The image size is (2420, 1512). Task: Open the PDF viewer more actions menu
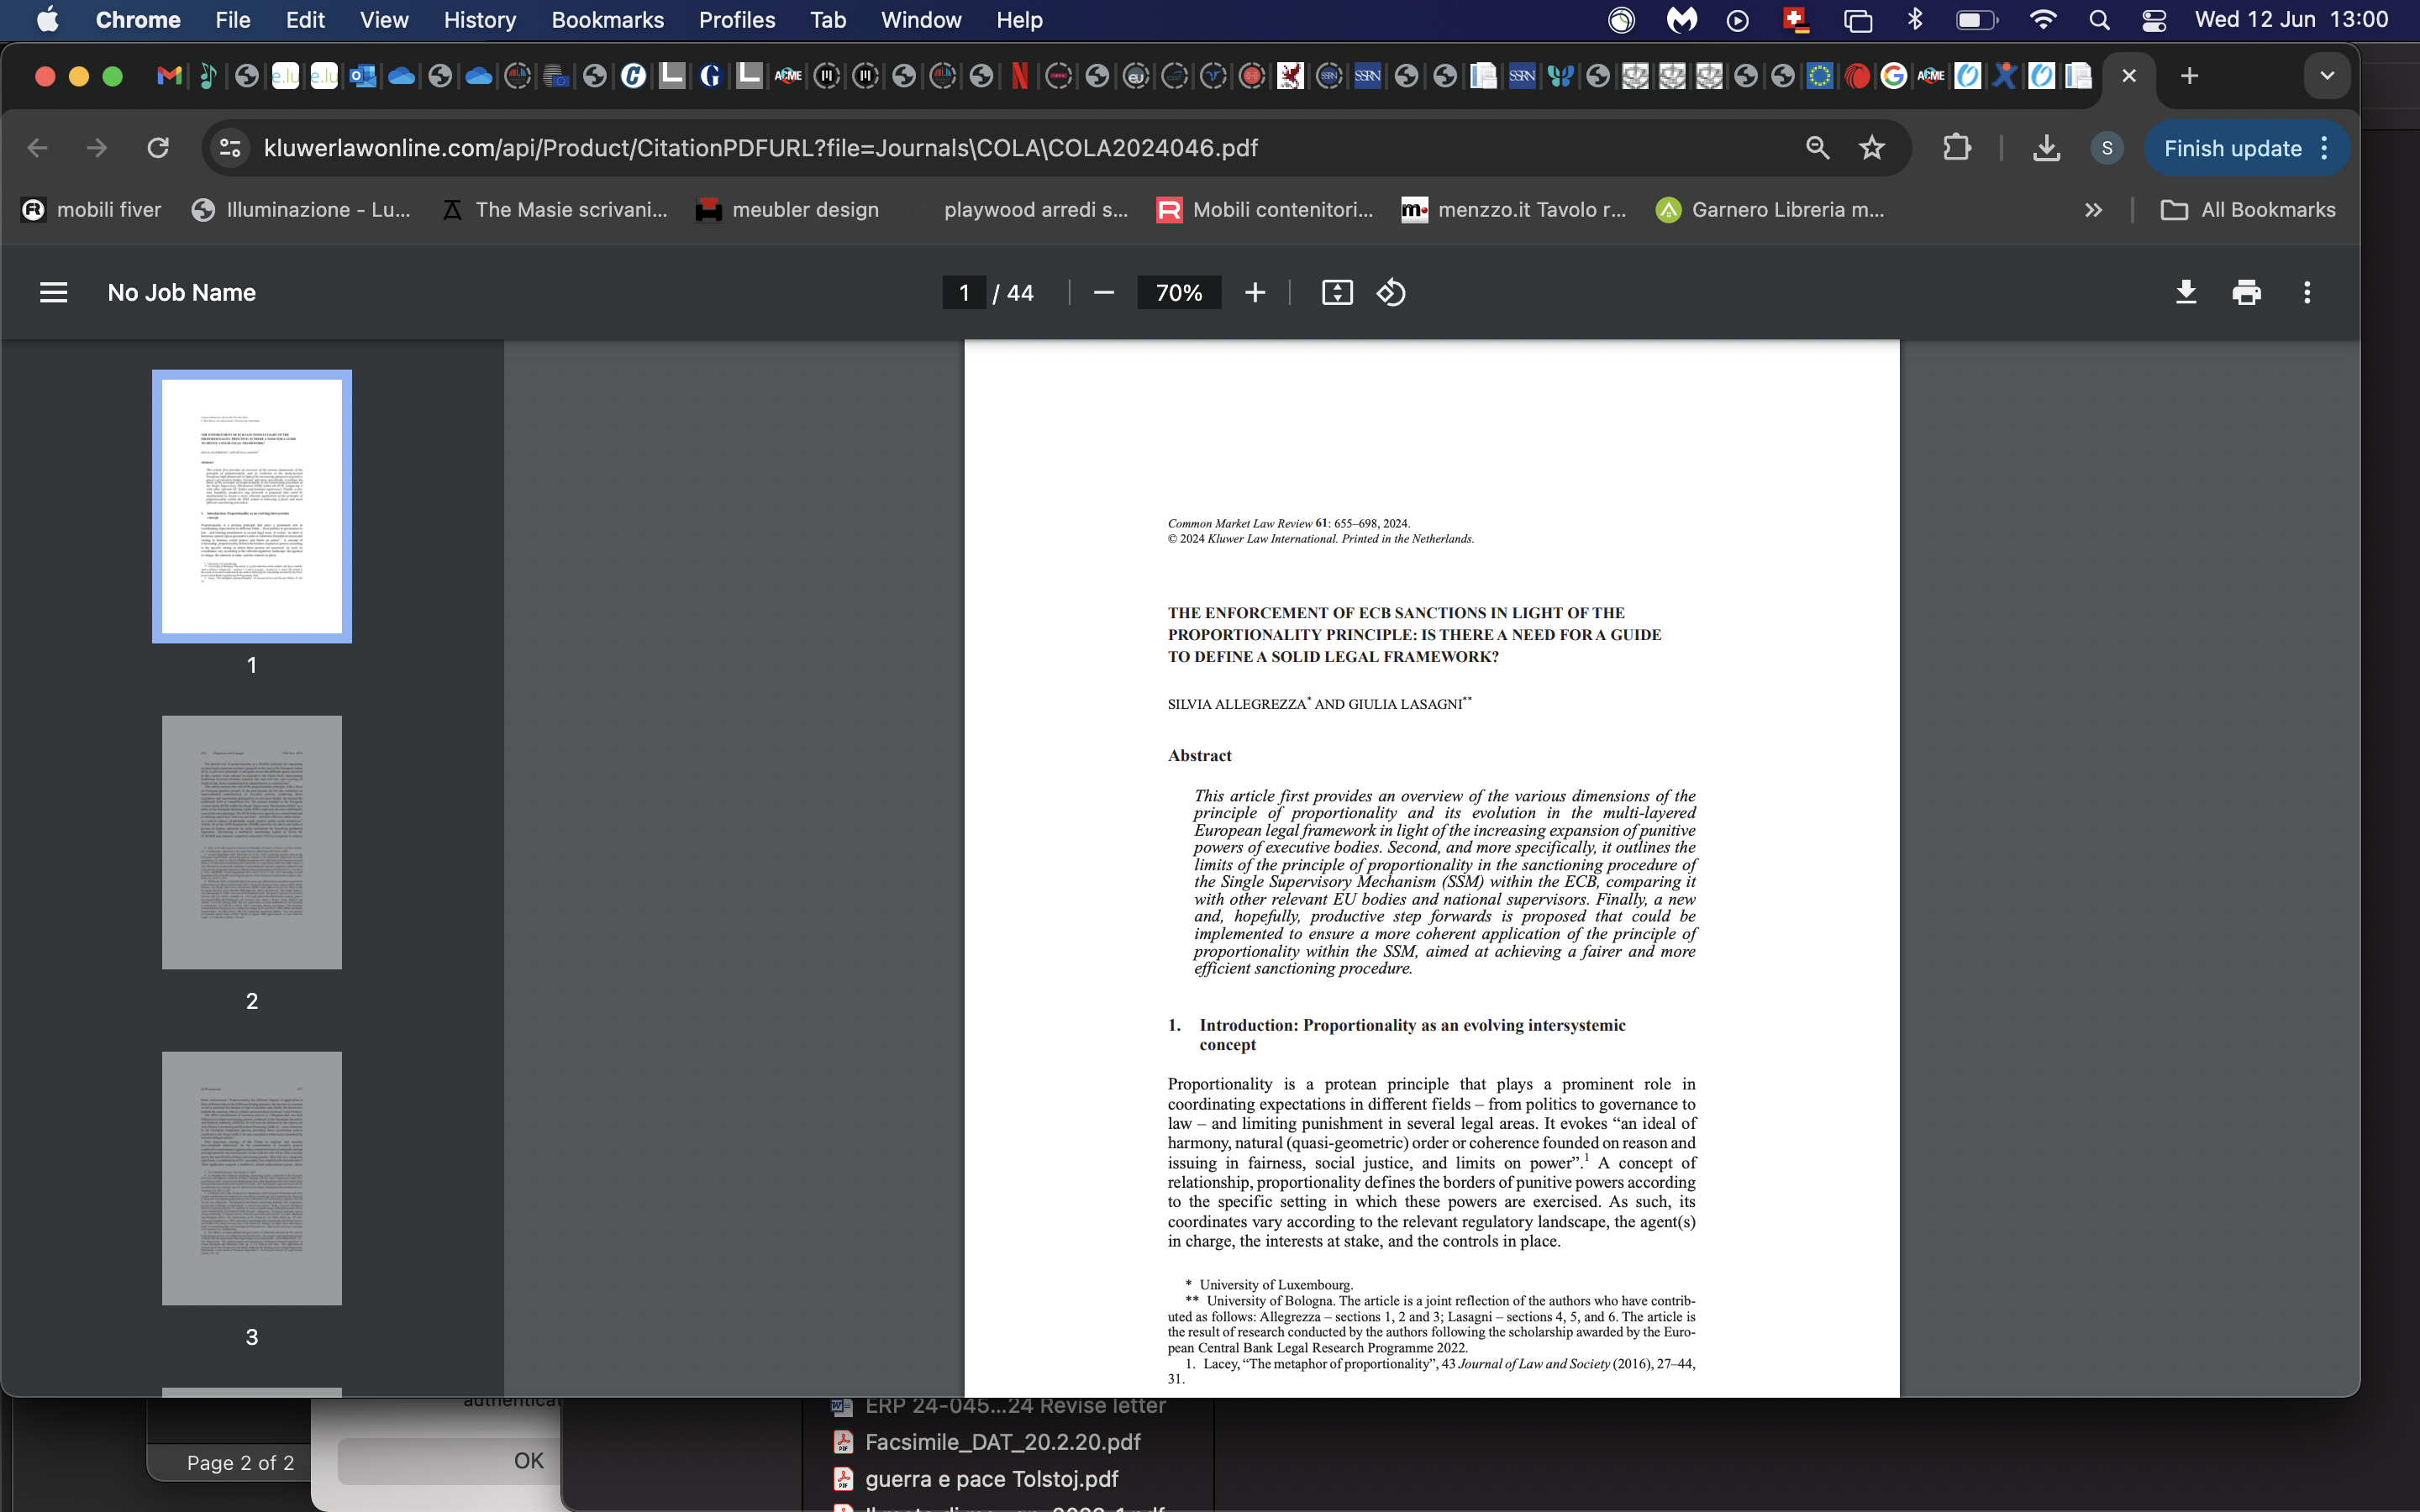[2307, 292]
